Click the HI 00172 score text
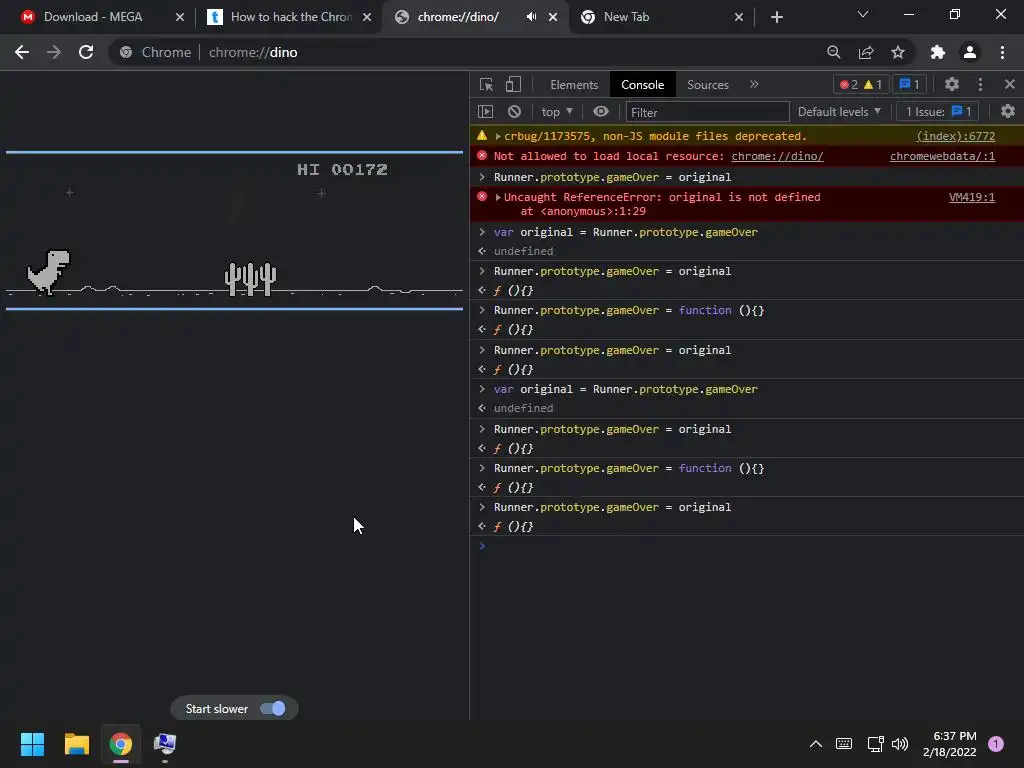The height and width of the screenshot is (768, 1024). pos(342,170)
